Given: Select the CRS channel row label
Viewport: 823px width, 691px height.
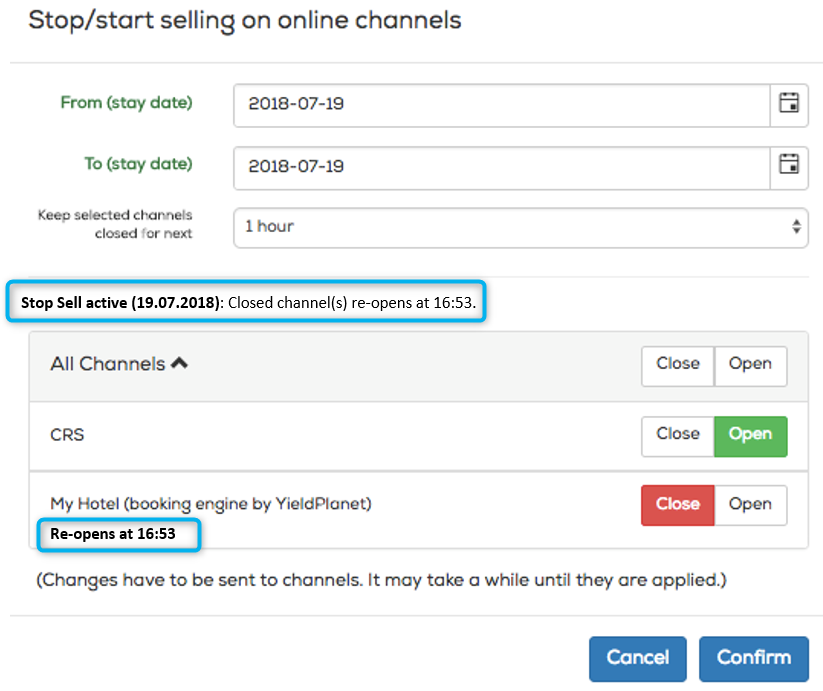Looking at the screenshot, I should [x=67, y=434].
